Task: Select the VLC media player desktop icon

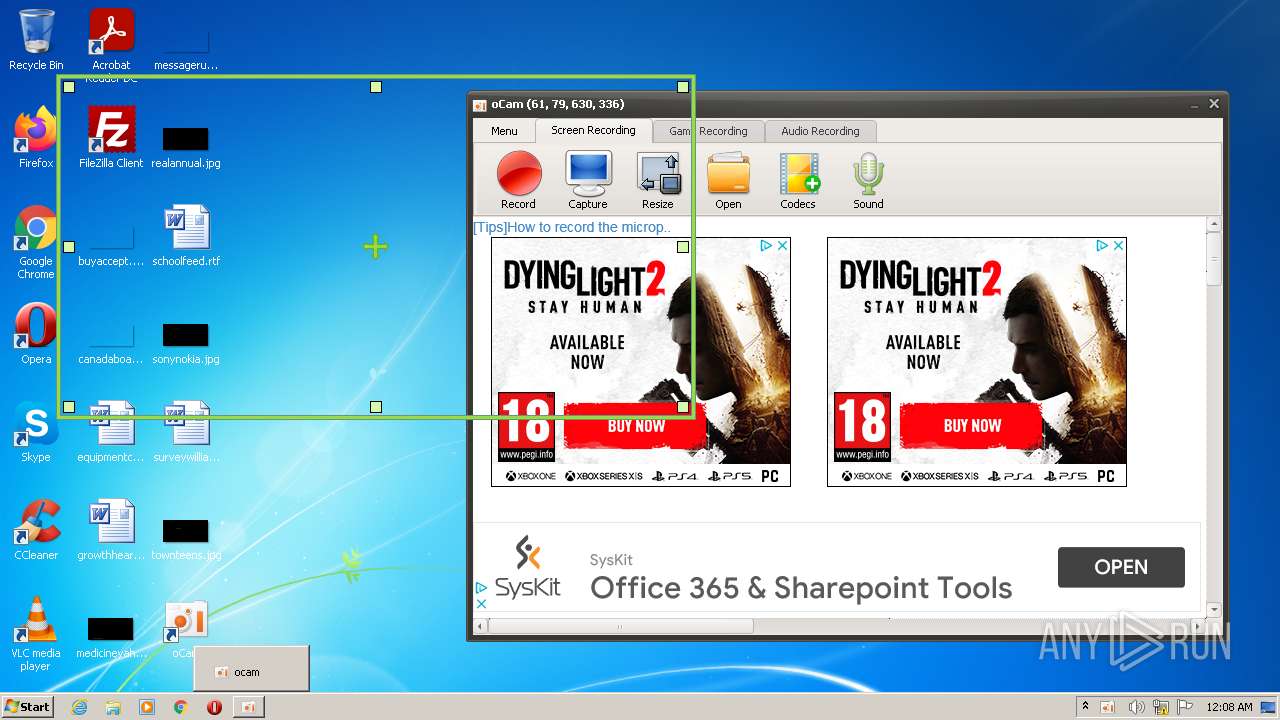Action: tap(36, 634)
